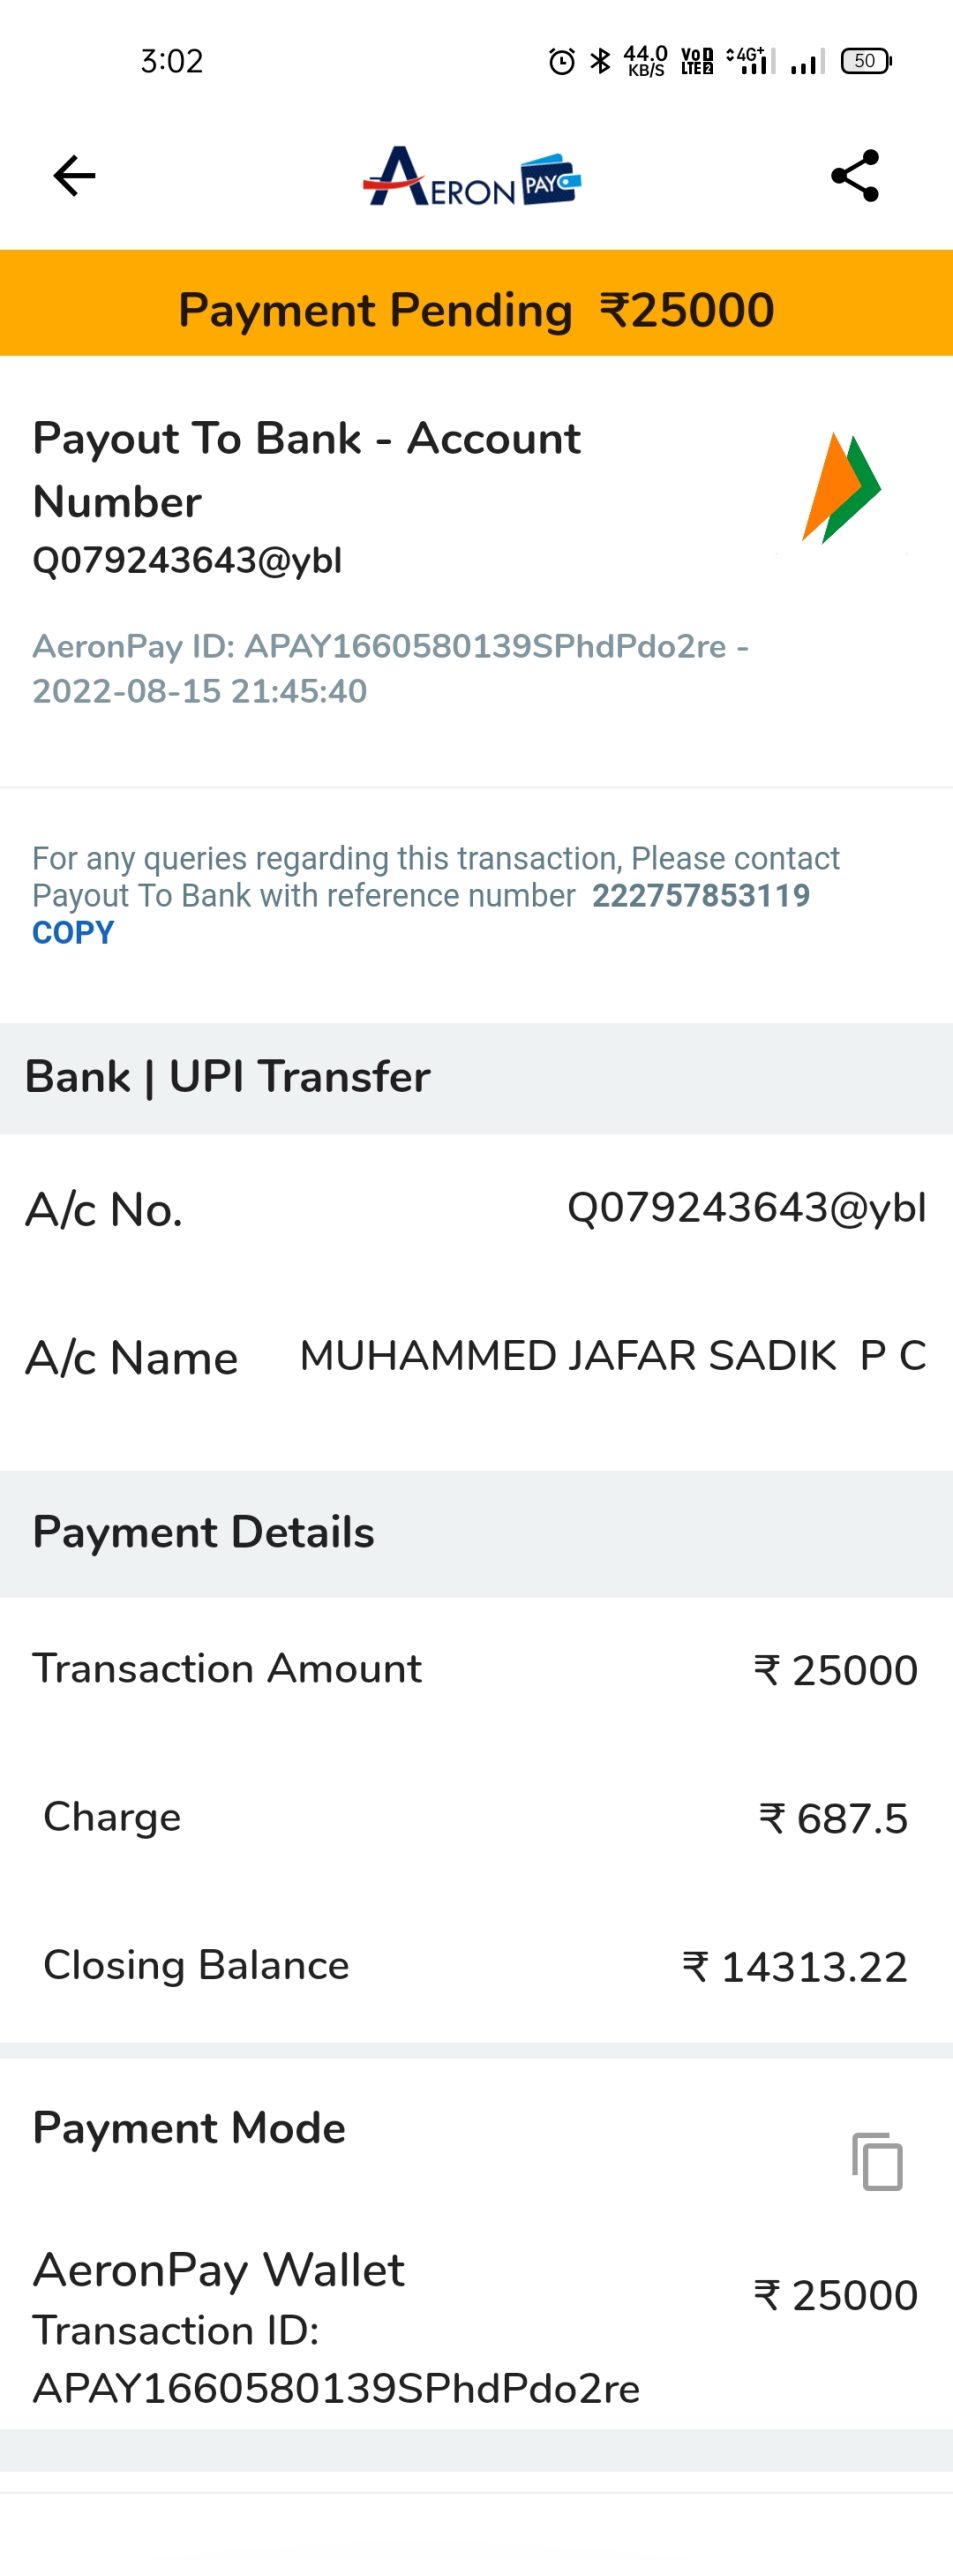The height and width of the screenshot is (2560, 953).
Task: Tap the battery indicator icon
Action: 866,62
